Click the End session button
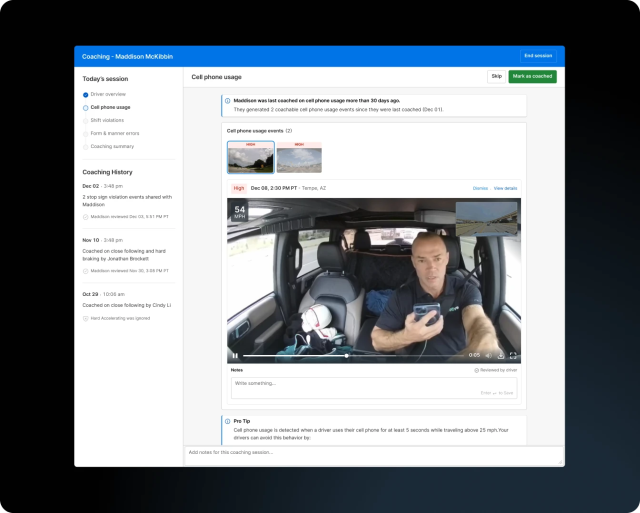The width and height of the screenshot is (640, 513). 538,56
